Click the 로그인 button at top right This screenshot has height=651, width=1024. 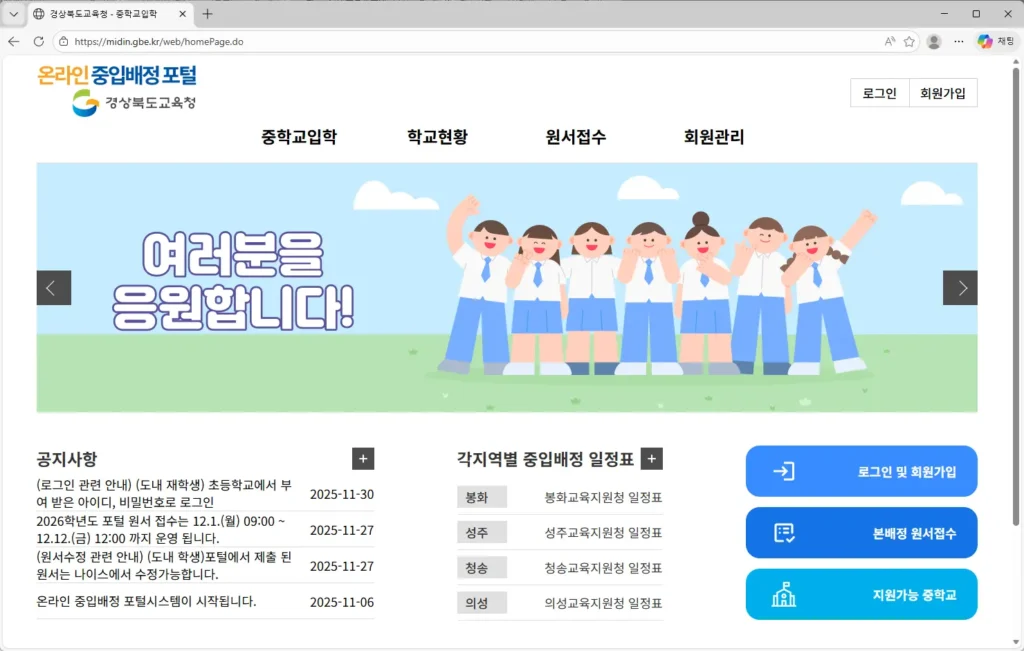[880, 93]
